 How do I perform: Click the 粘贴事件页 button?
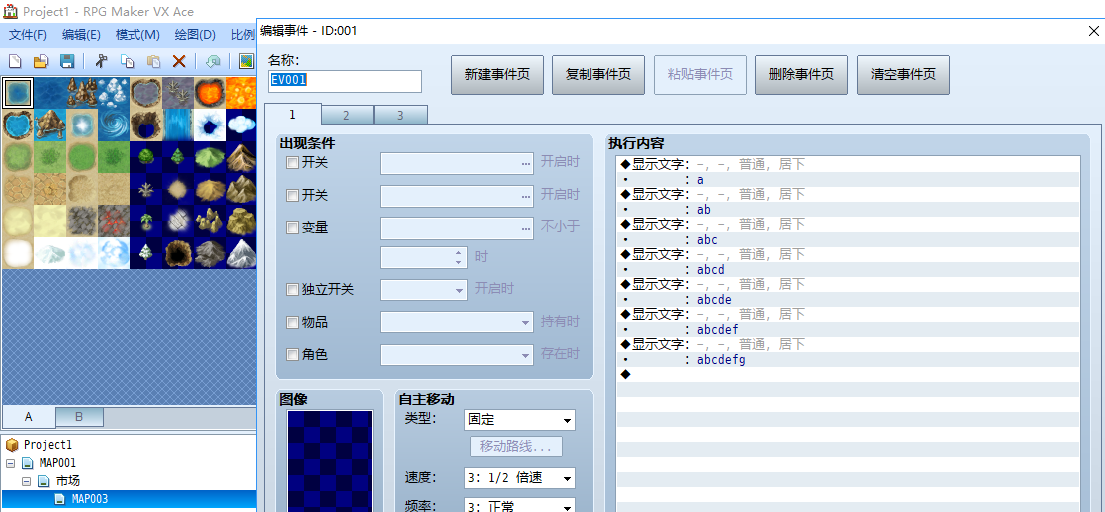pyautogui.click(x=700, y=75)
